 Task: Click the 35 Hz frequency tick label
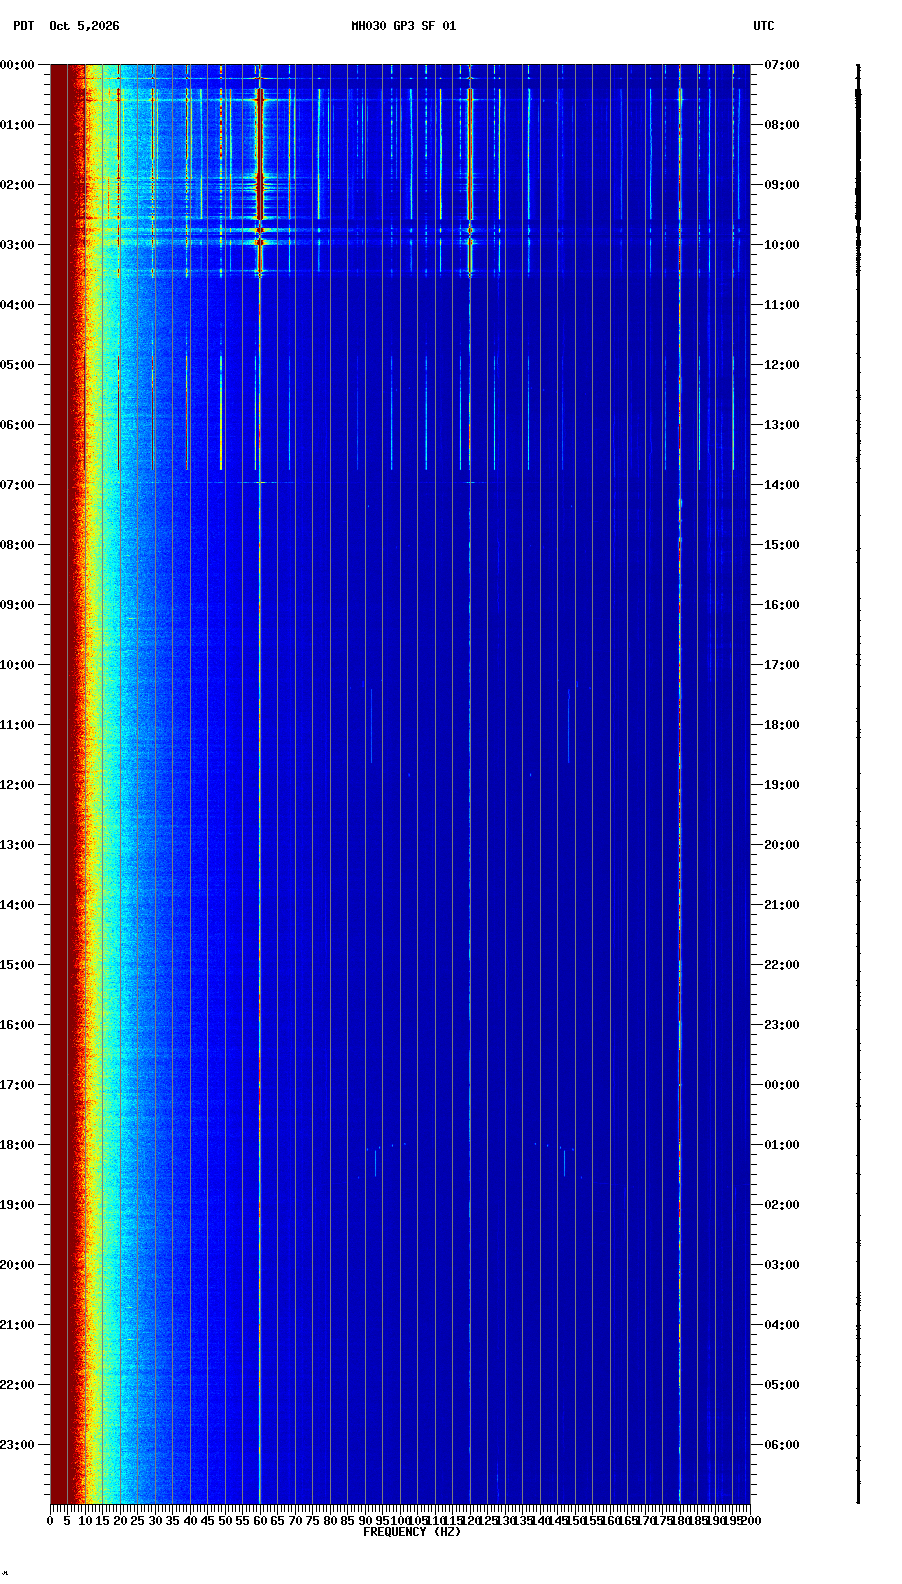172,1521
